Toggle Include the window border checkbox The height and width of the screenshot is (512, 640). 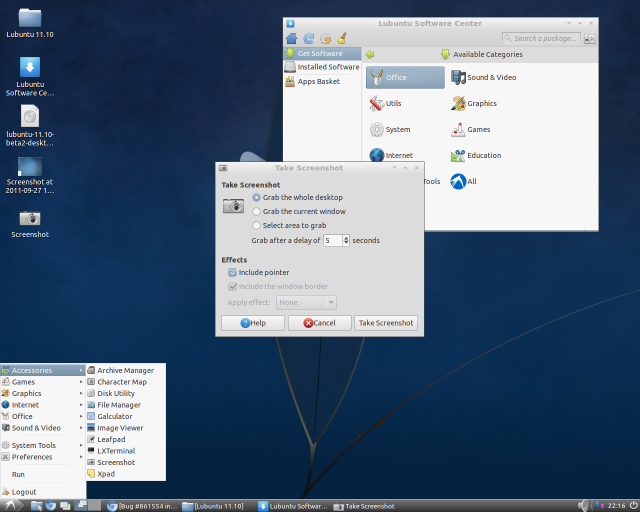(232, 286)
